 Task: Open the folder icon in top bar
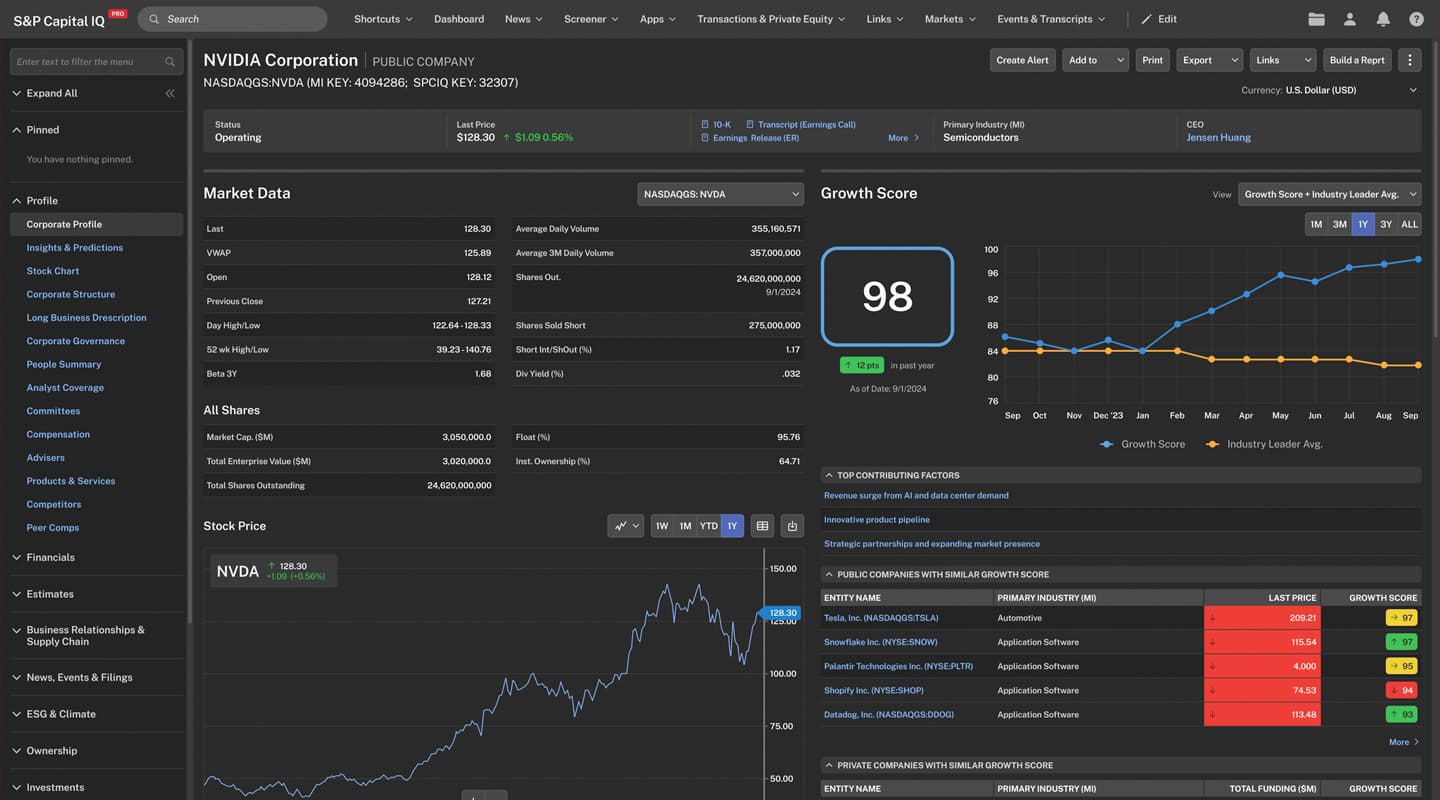click(1316, 19)
